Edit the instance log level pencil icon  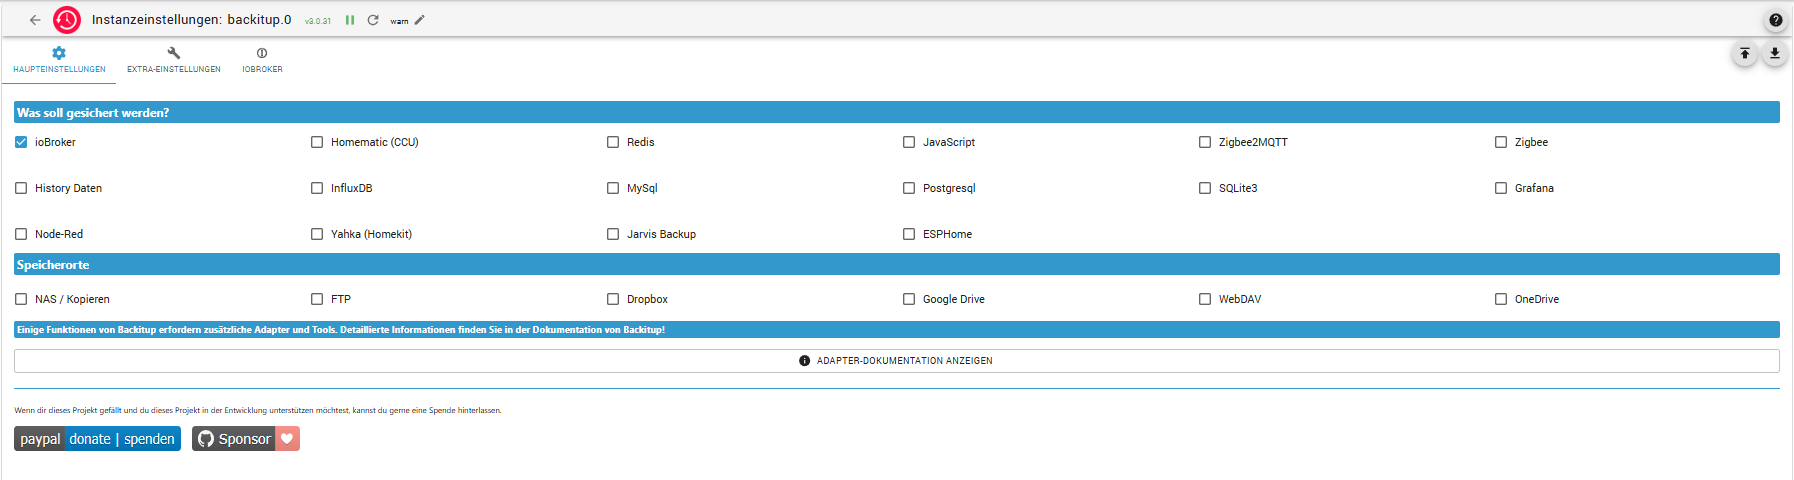(x=420, y=20)
